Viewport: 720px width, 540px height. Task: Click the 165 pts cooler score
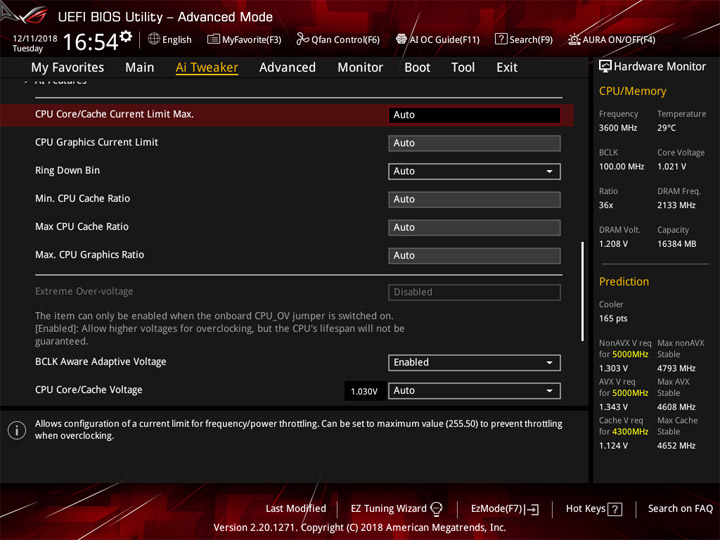(x=613, y=318)
